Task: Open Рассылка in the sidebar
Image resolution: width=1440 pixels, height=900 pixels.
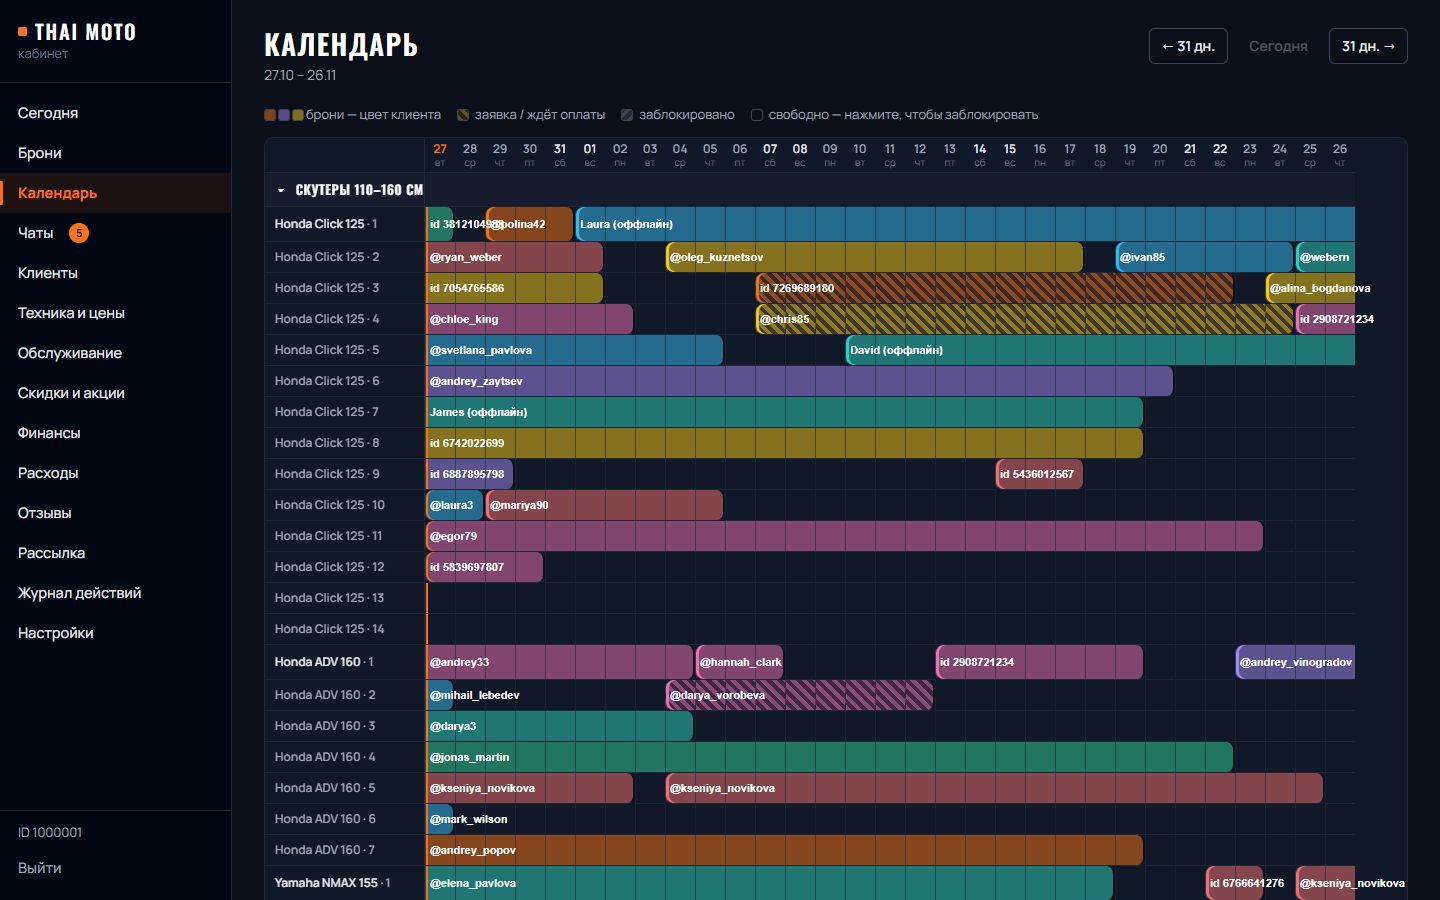Action: click(x=115, y=553)
